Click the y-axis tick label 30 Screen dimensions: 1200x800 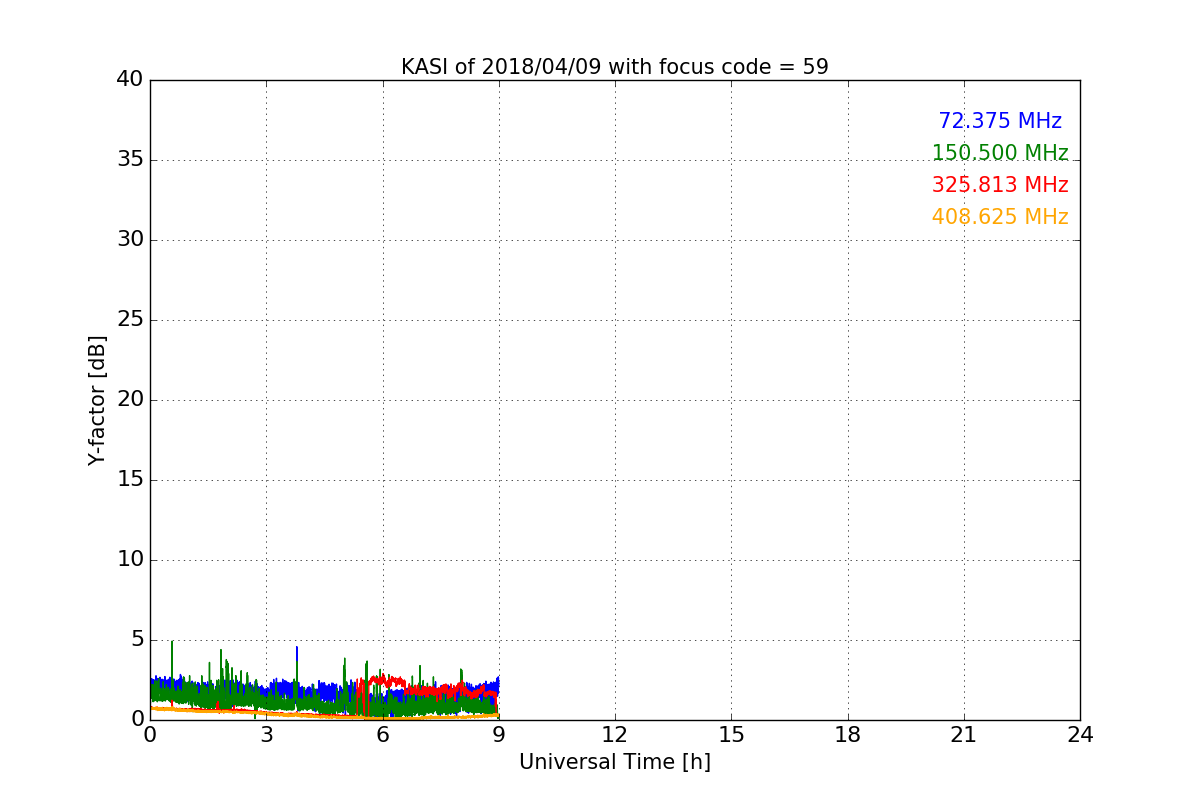(x=130, y=240)
